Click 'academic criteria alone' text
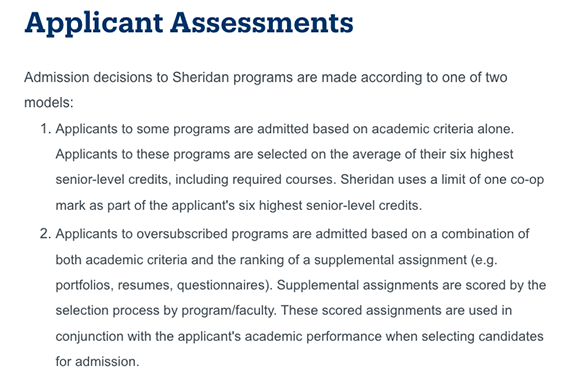This screenshot has width=570, height=381. pos(442,129)
